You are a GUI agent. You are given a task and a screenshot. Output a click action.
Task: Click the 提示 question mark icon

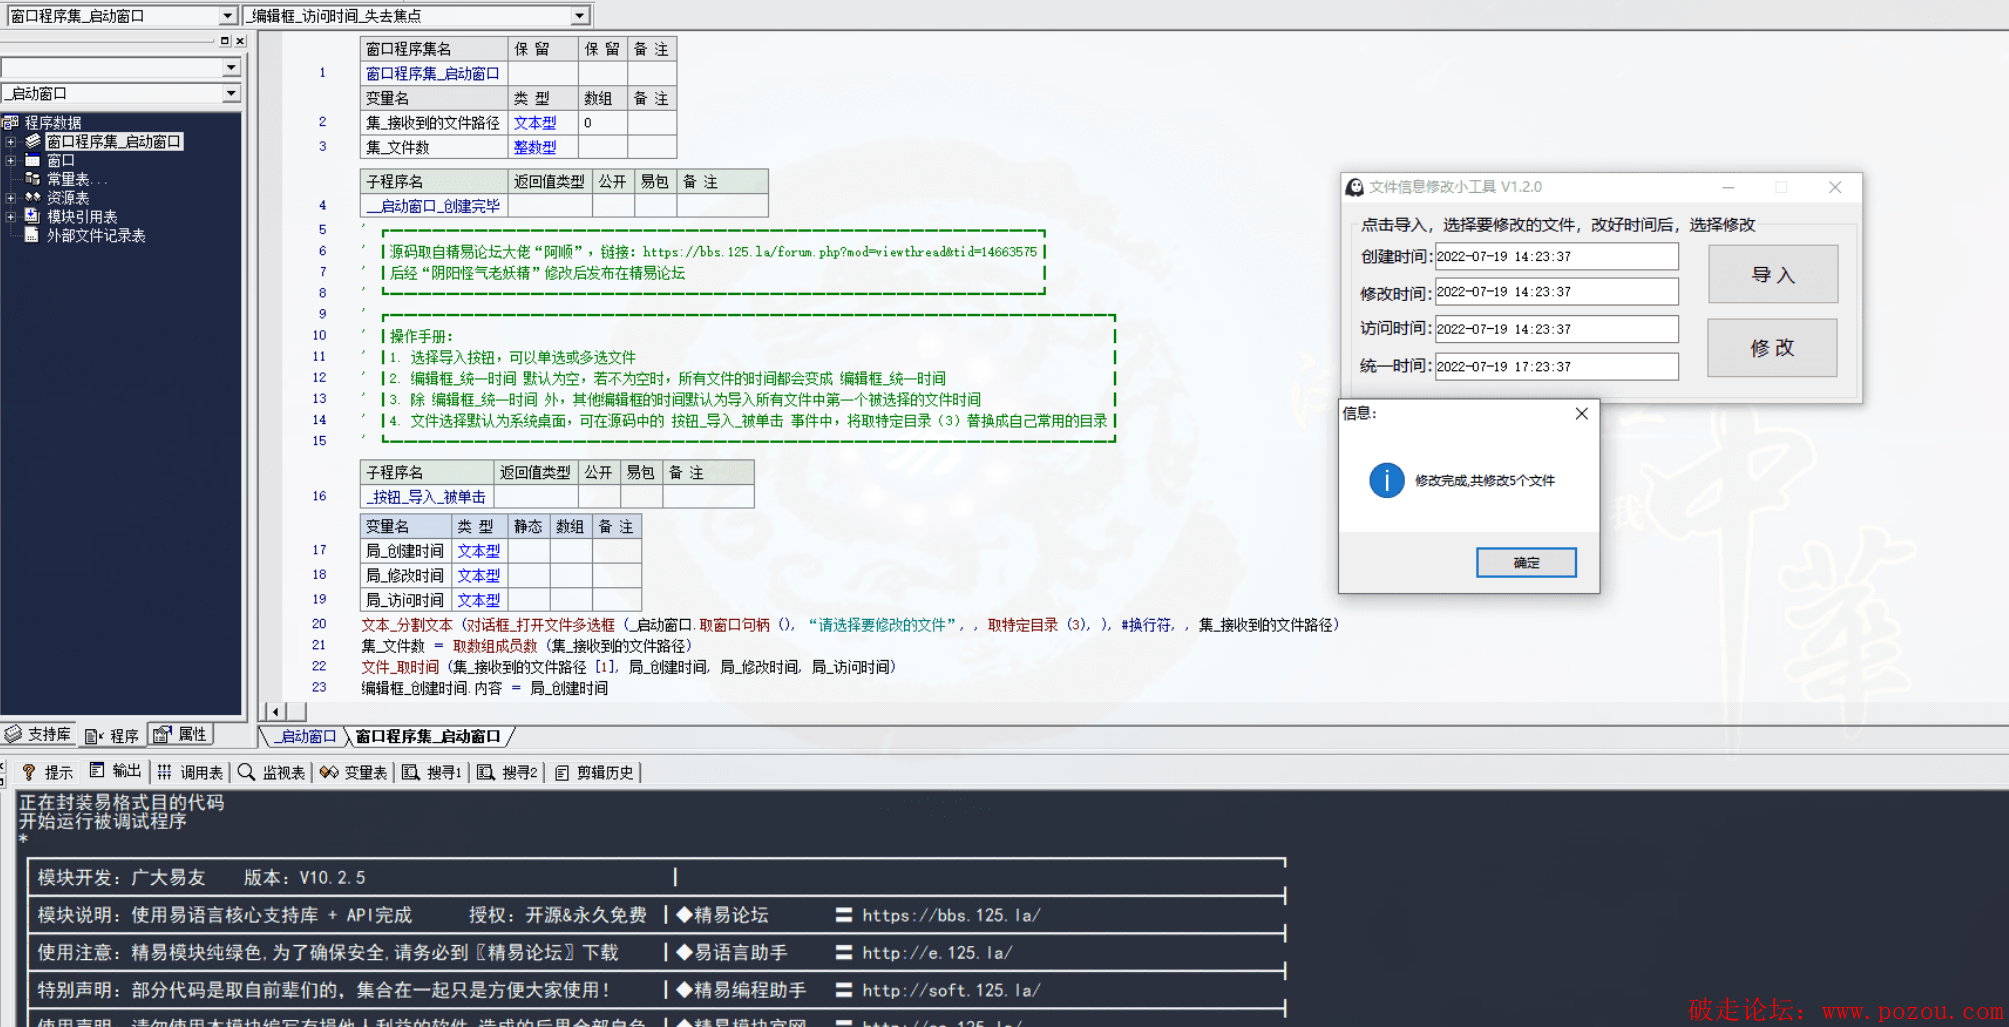(x=28, y=772)
